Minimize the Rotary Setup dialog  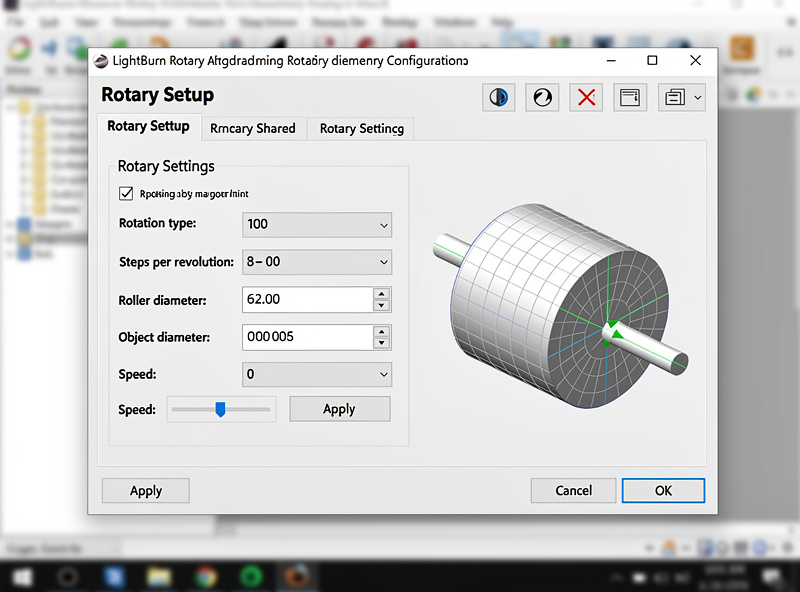[611, 61]
